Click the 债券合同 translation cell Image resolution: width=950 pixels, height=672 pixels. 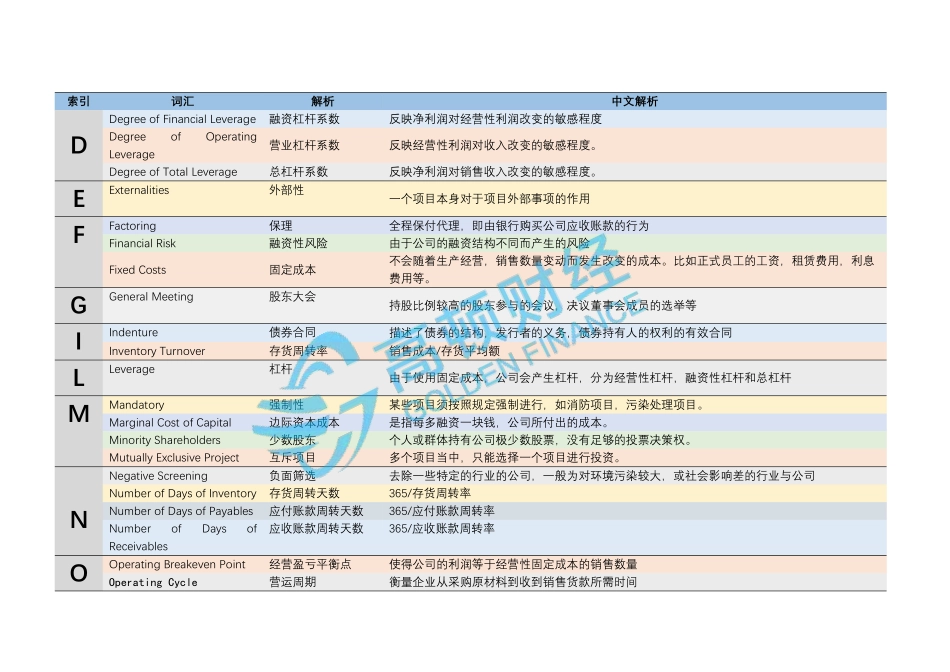click(x=293, y=333)
